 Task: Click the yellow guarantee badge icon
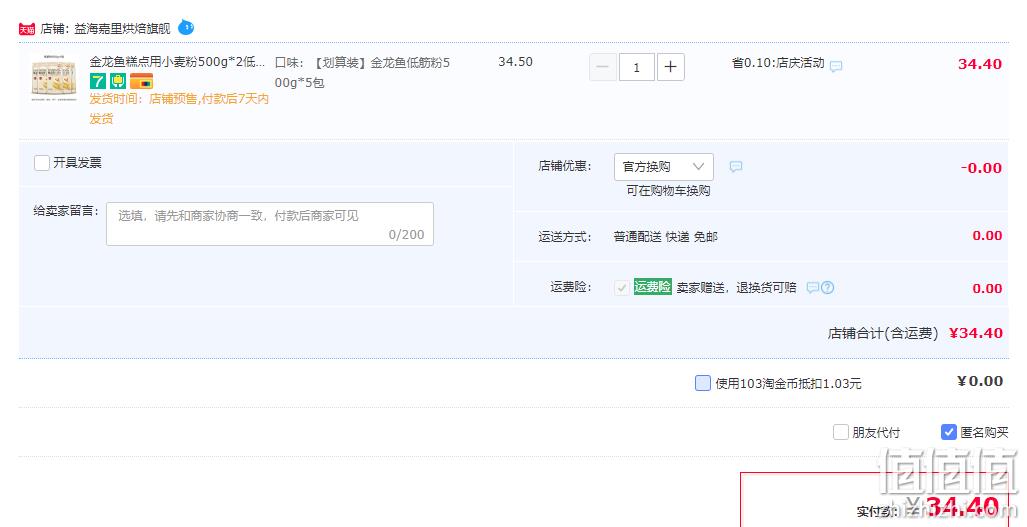[x=118, y=81]
